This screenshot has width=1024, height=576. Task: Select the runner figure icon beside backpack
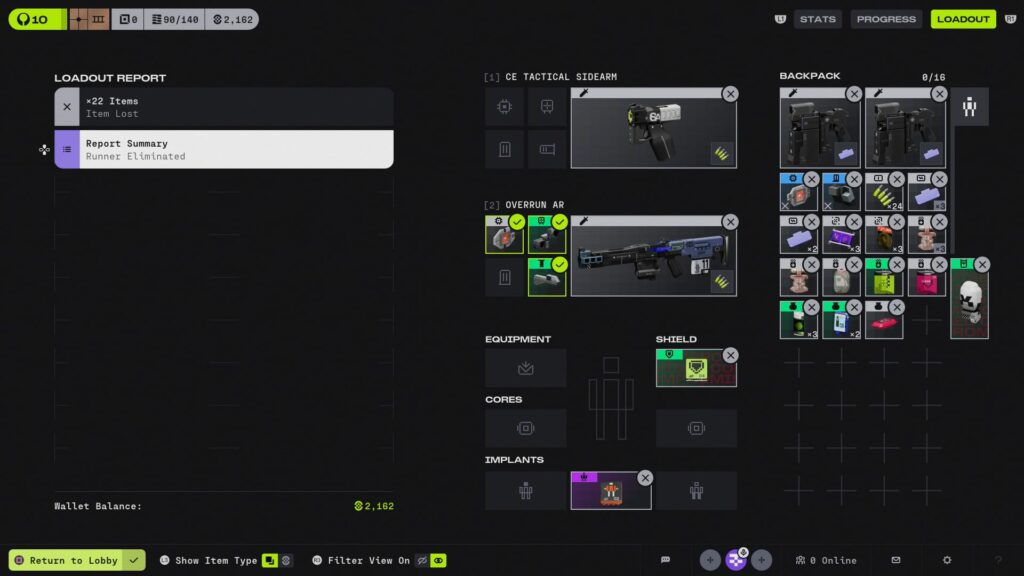[969, 107]
